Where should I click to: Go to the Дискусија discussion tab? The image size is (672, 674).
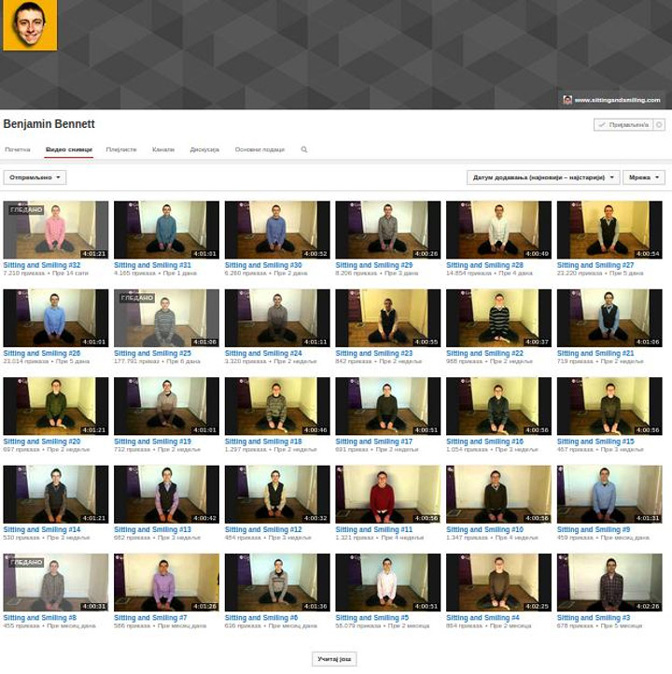point(204,150)
